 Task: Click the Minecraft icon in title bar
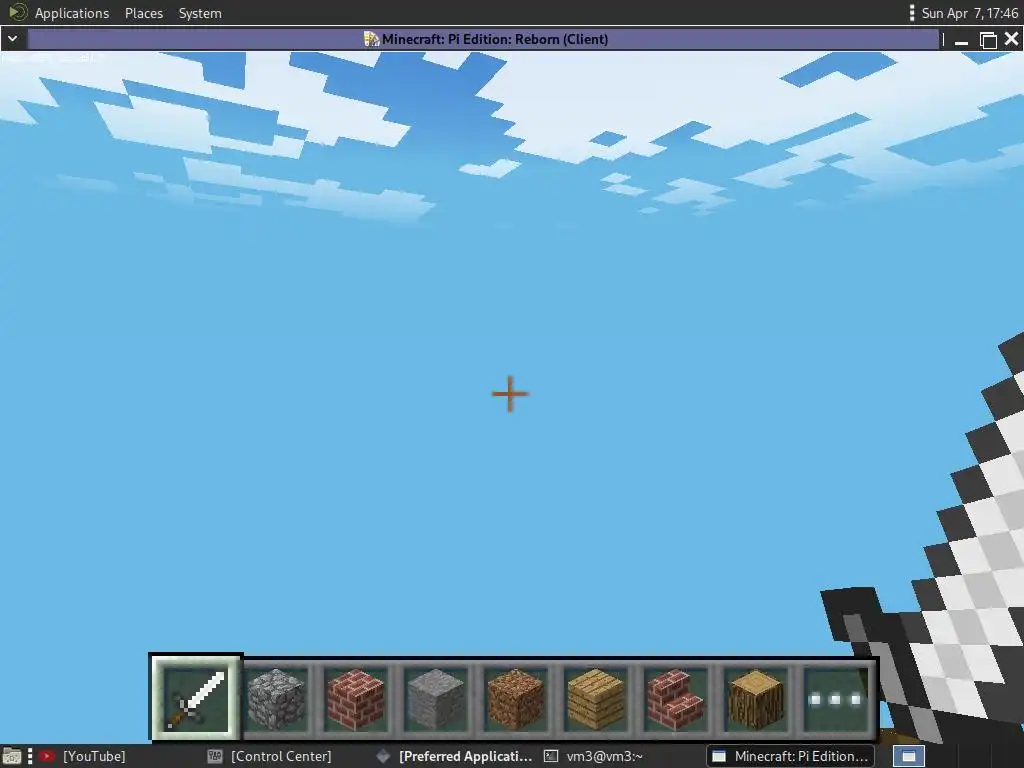[372, 39]
